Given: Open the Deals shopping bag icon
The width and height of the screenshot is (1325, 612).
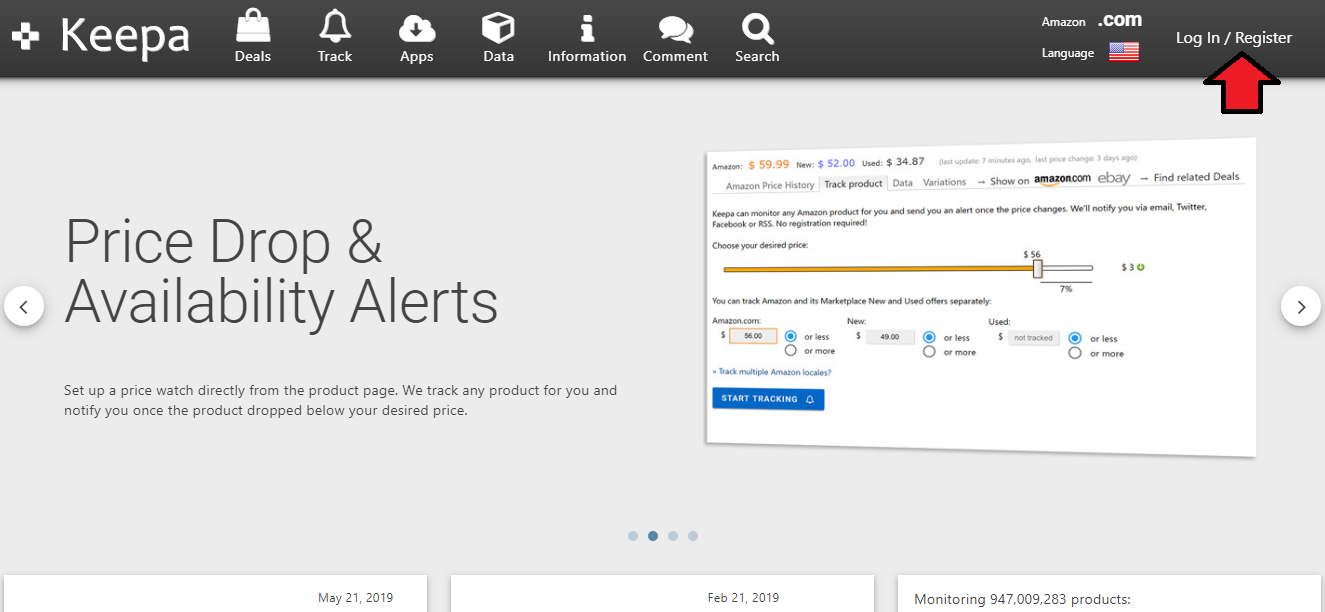Looking at the screenshot, I should pyautogui.click(x=252, y=27).
